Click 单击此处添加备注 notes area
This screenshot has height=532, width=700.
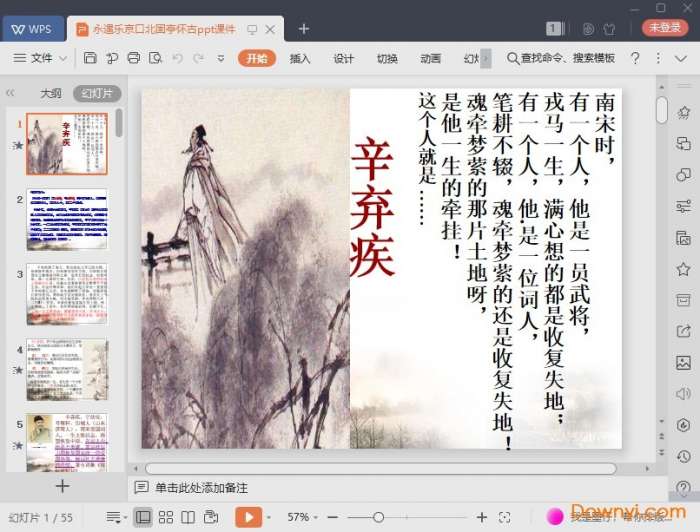pos(201,488)
